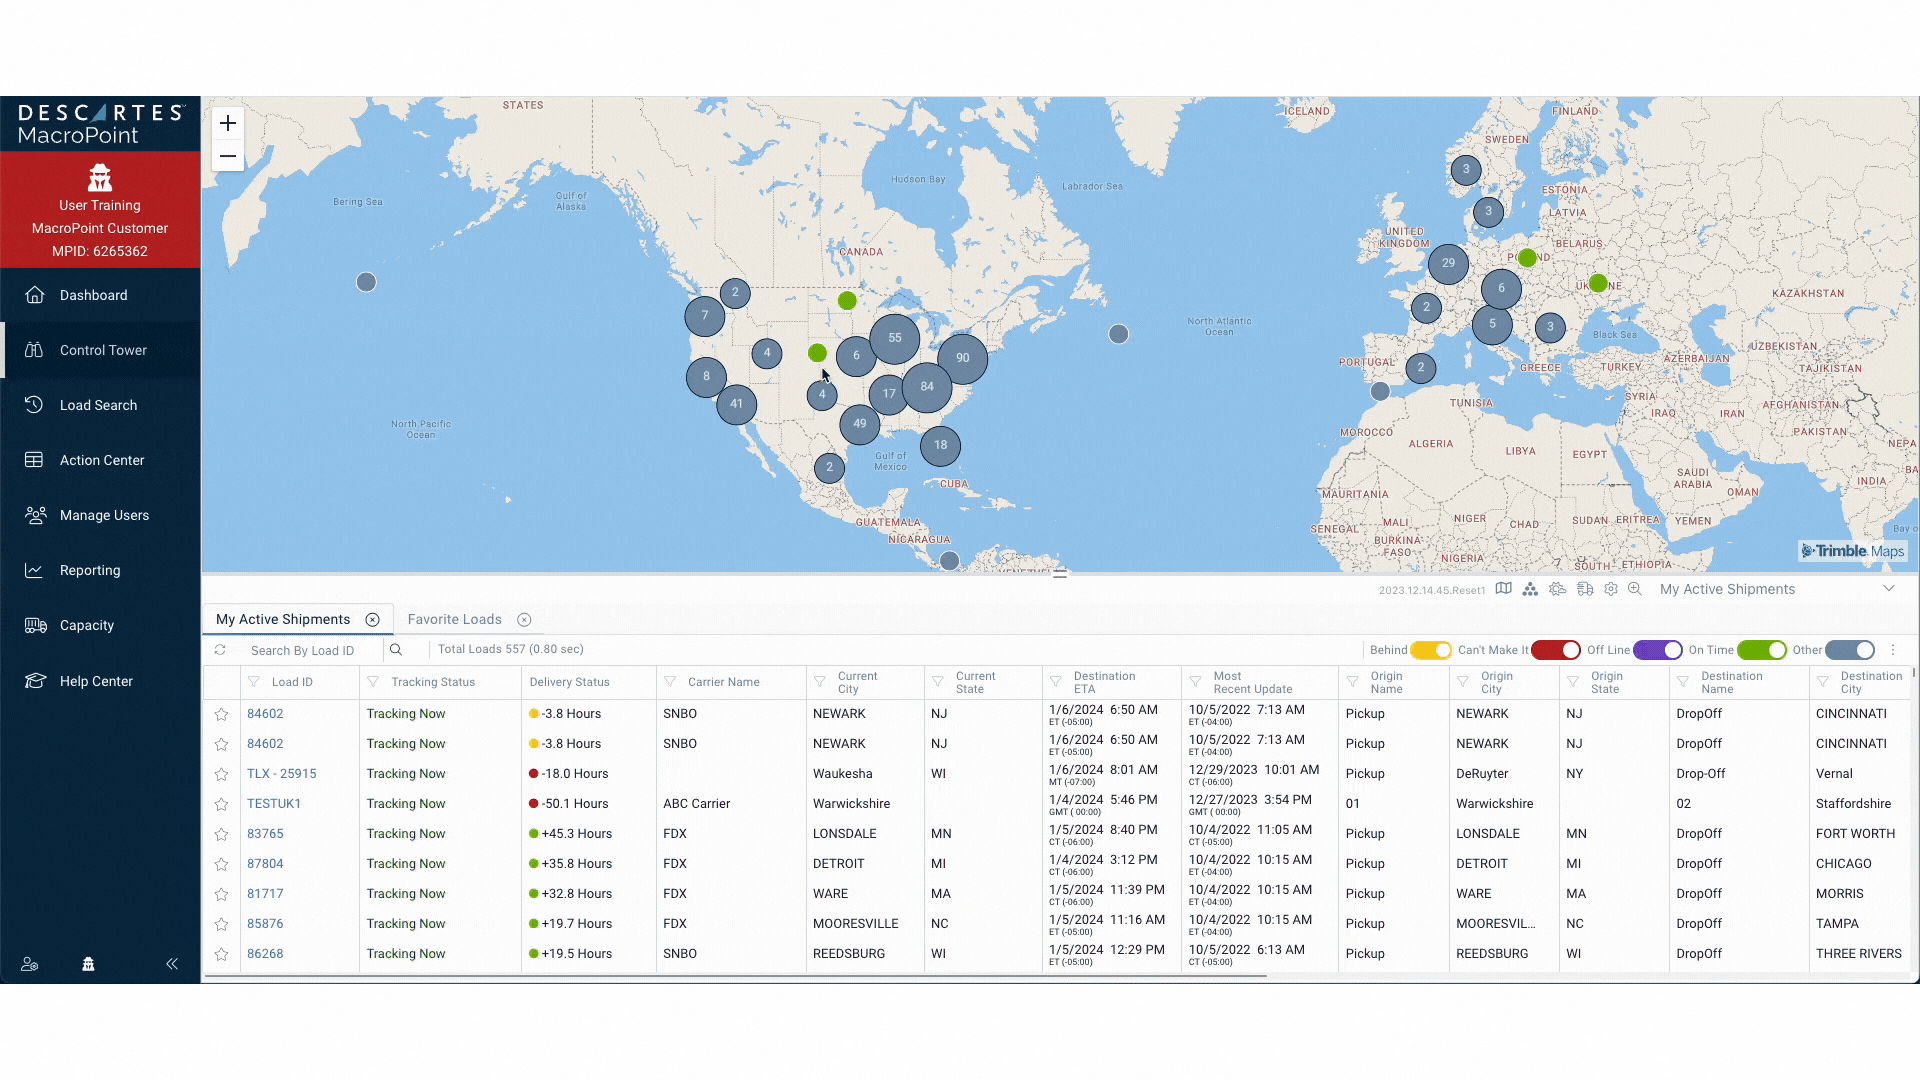Click the grid's horizontal scrollbar
The height and width of the screenshot is (1080, 1920).
click(736, 975)
